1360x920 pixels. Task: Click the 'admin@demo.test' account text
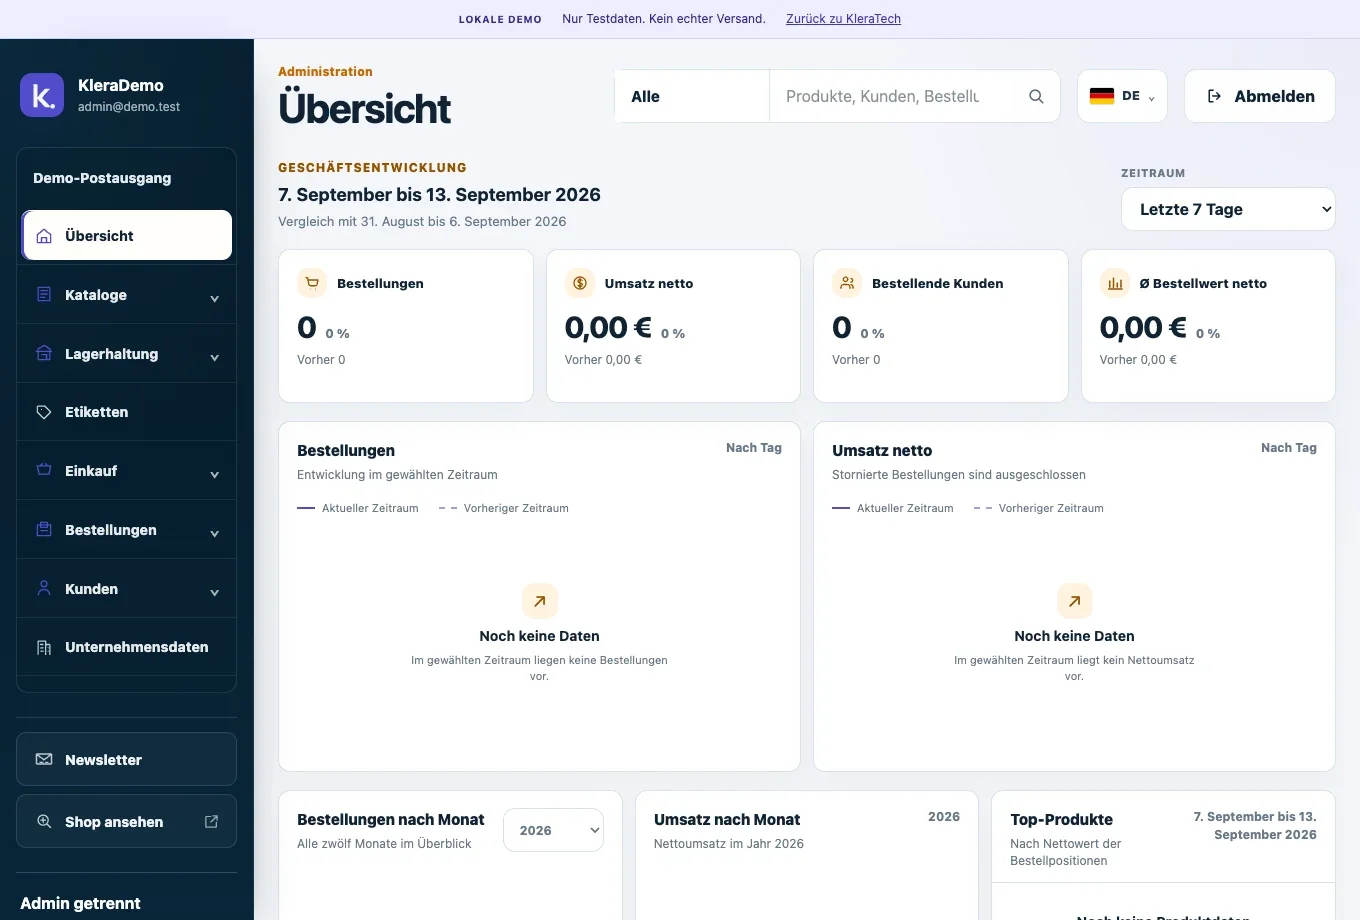coord(129,107)
